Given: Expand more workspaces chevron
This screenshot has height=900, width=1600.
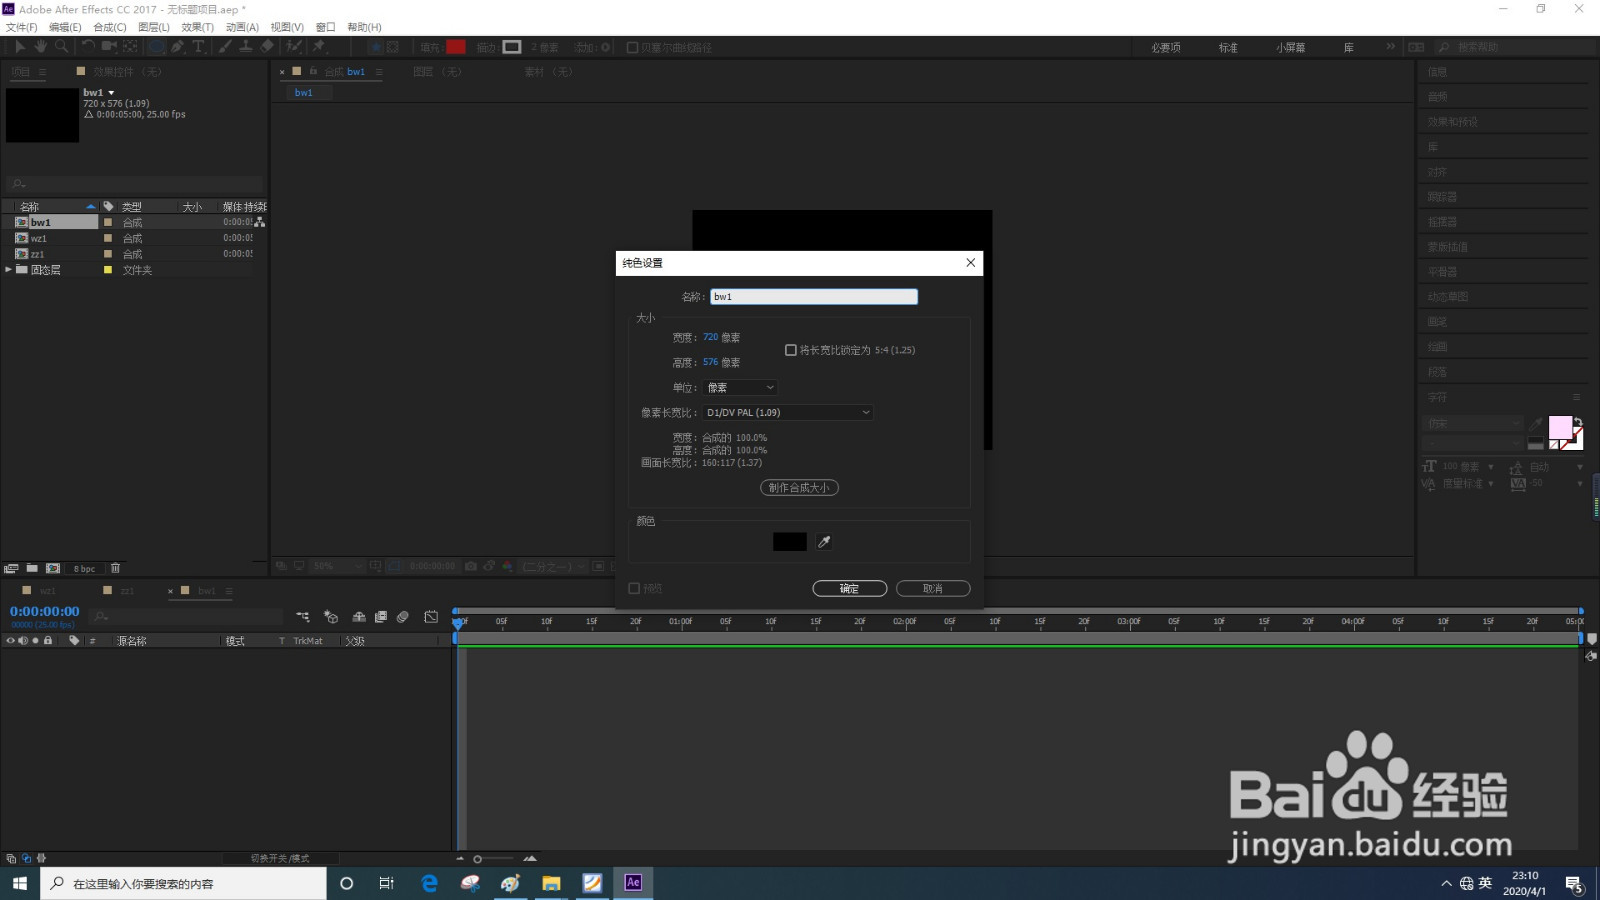Looking at the screenshot, I should click(1390, 47).
